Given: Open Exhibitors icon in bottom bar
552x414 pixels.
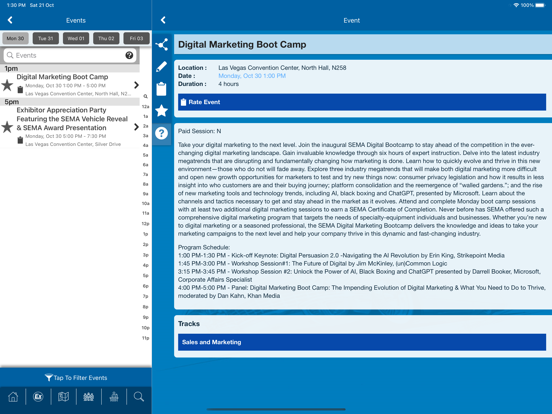Looking at the screenshot, I should tap(38, 397).
